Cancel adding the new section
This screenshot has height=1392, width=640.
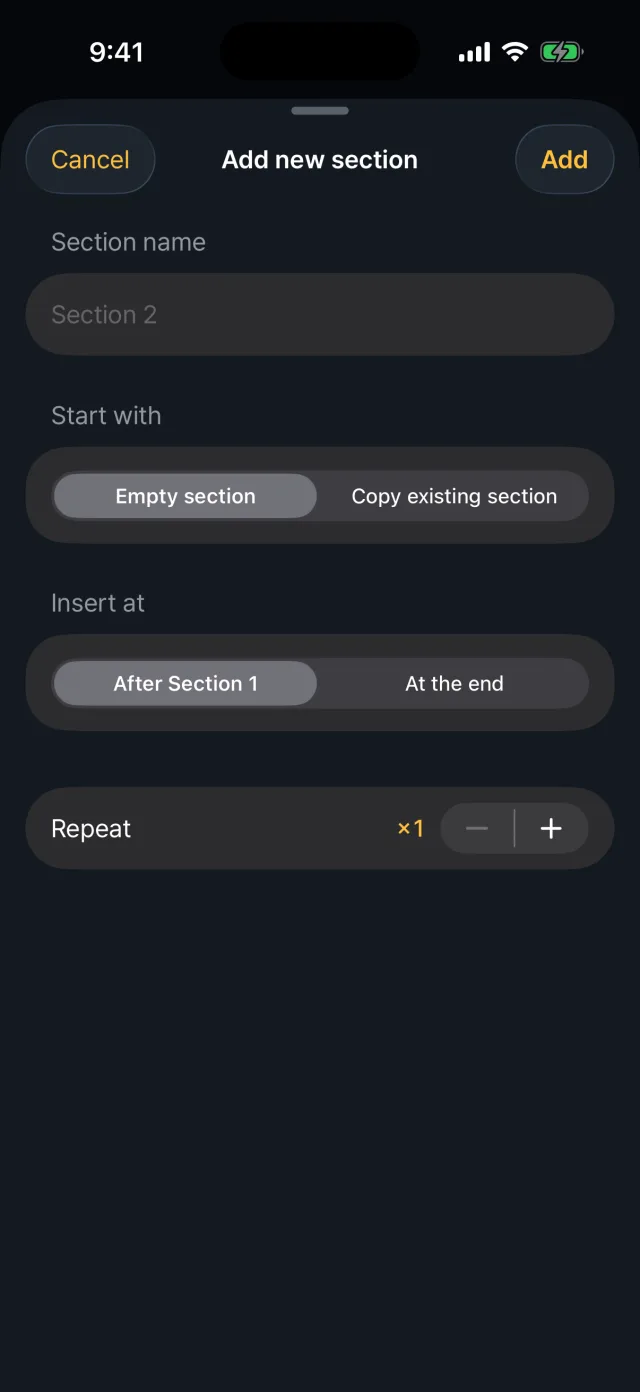90,159
